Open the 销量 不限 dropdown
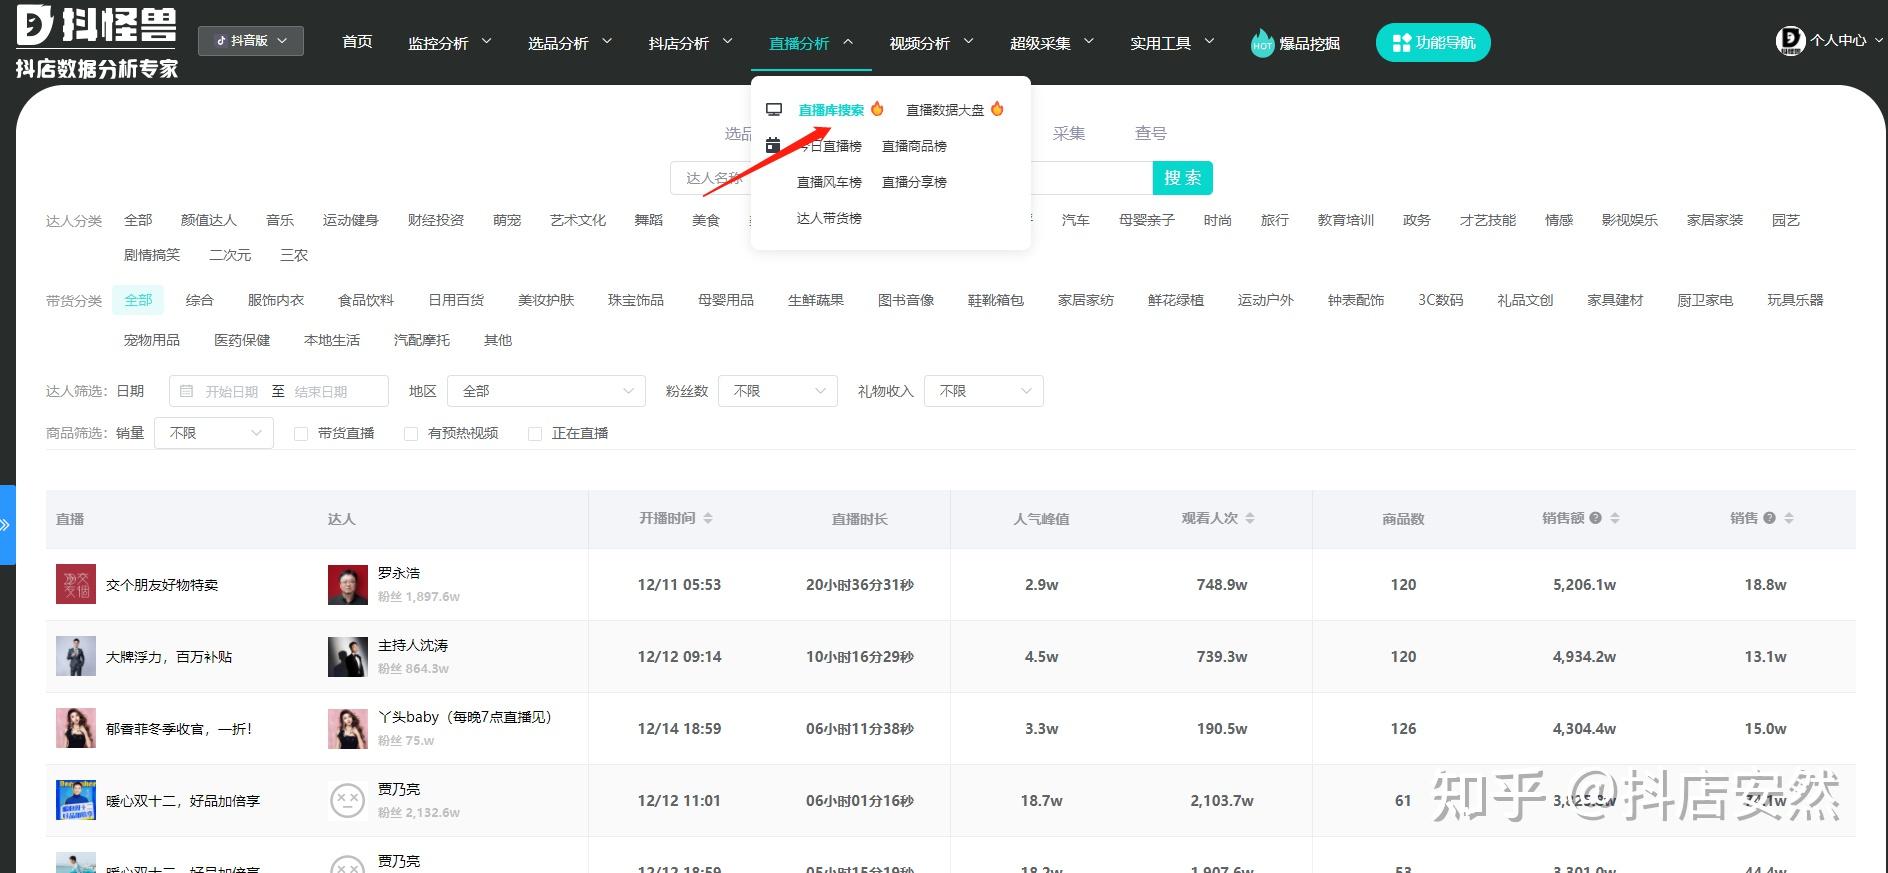 click(x=214, y=433)
